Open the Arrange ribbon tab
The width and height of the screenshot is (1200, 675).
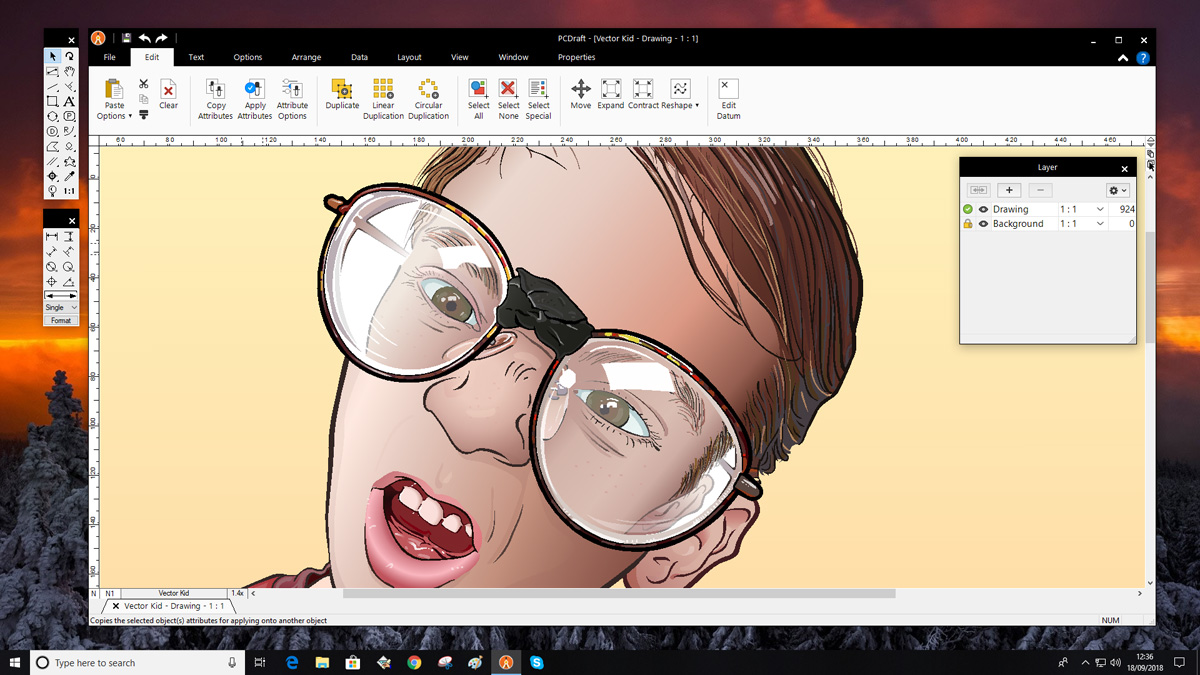306,58
